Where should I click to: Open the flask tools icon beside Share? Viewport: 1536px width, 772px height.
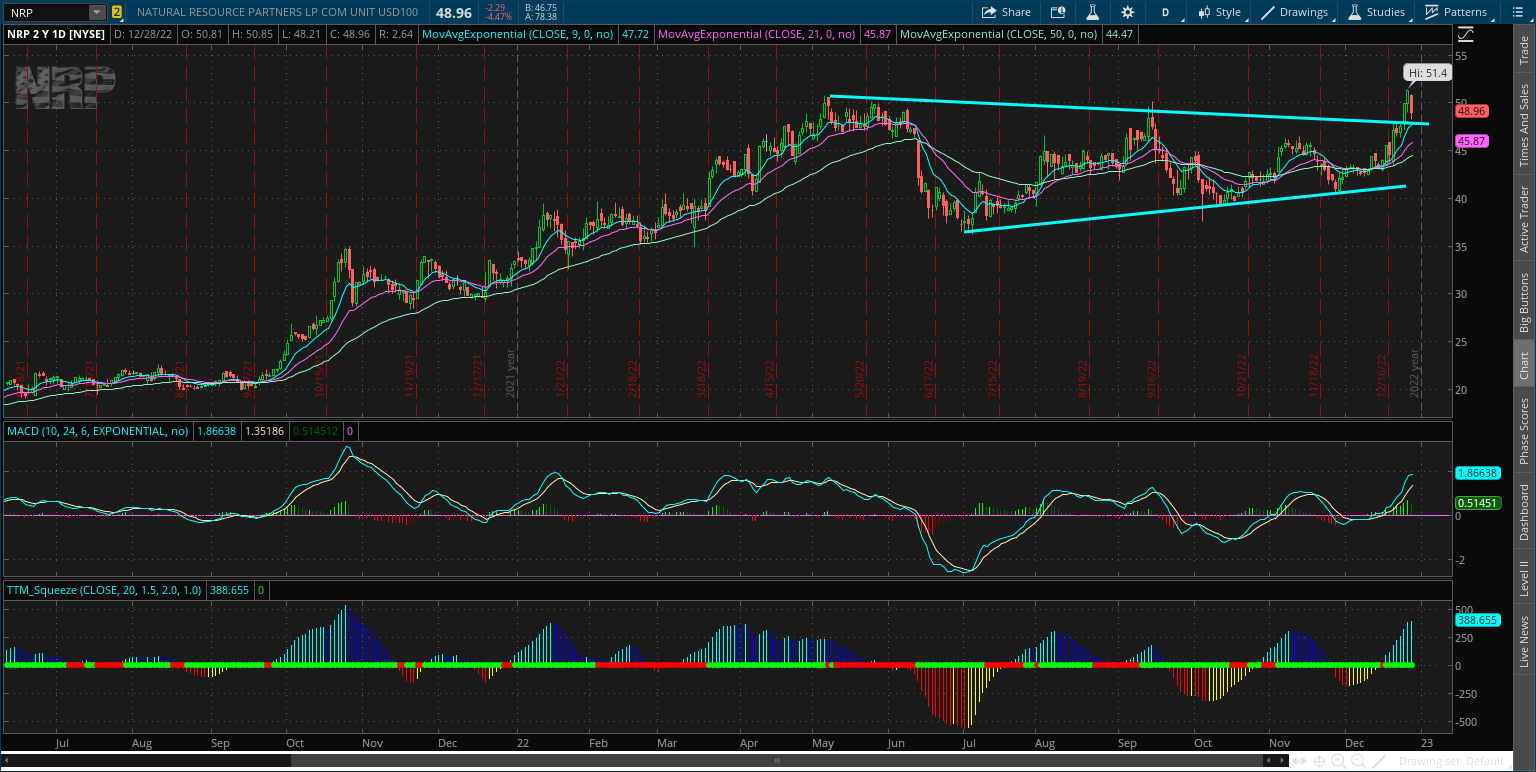point(1093,12)
